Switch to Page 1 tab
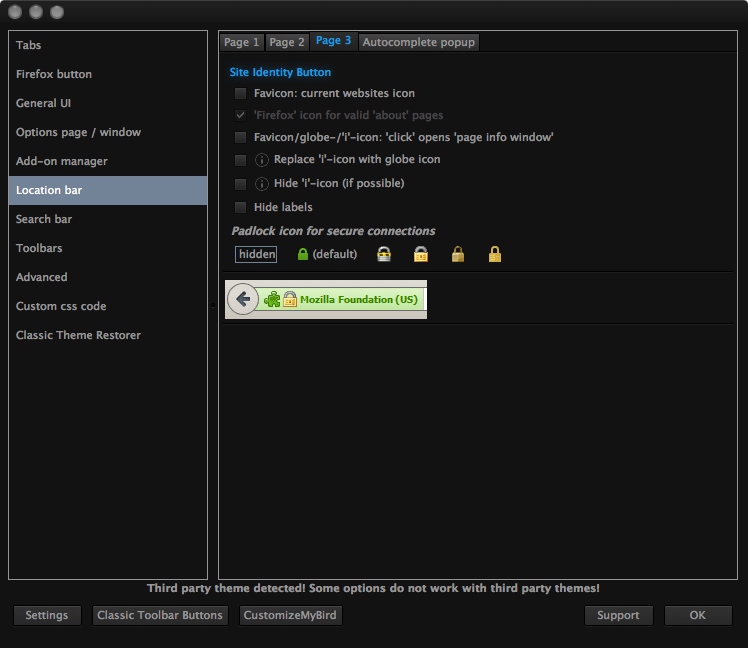 (241, 42)
